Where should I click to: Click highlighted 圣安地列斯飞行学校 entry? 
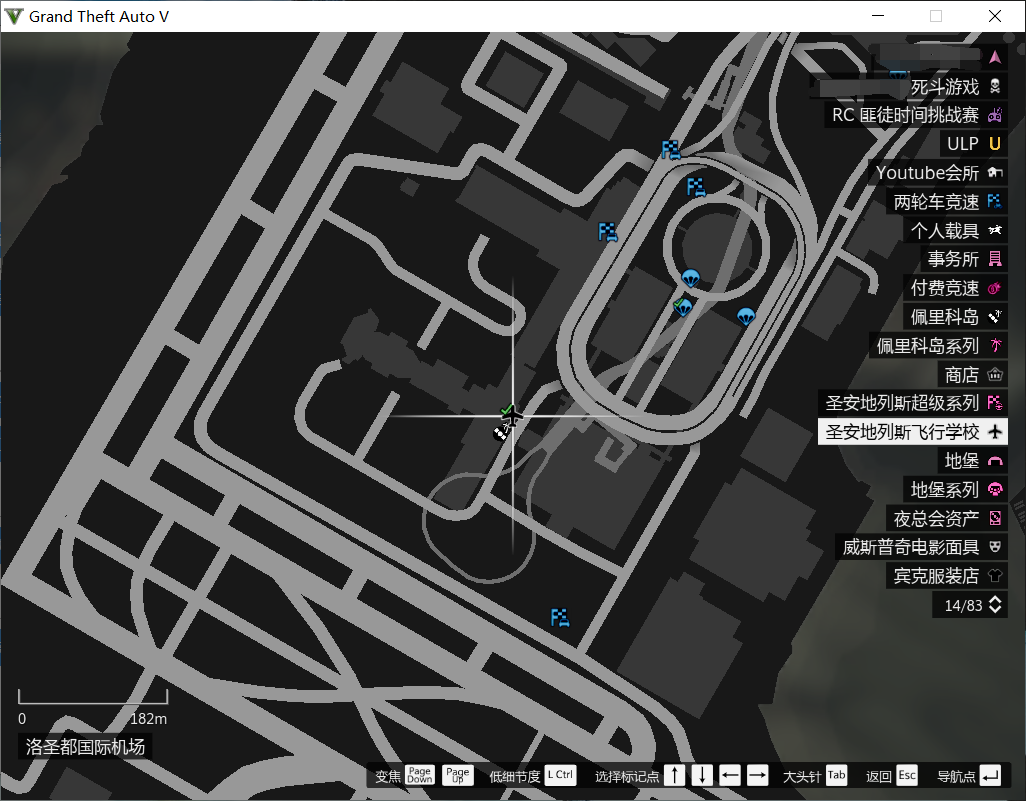point(913,432)
